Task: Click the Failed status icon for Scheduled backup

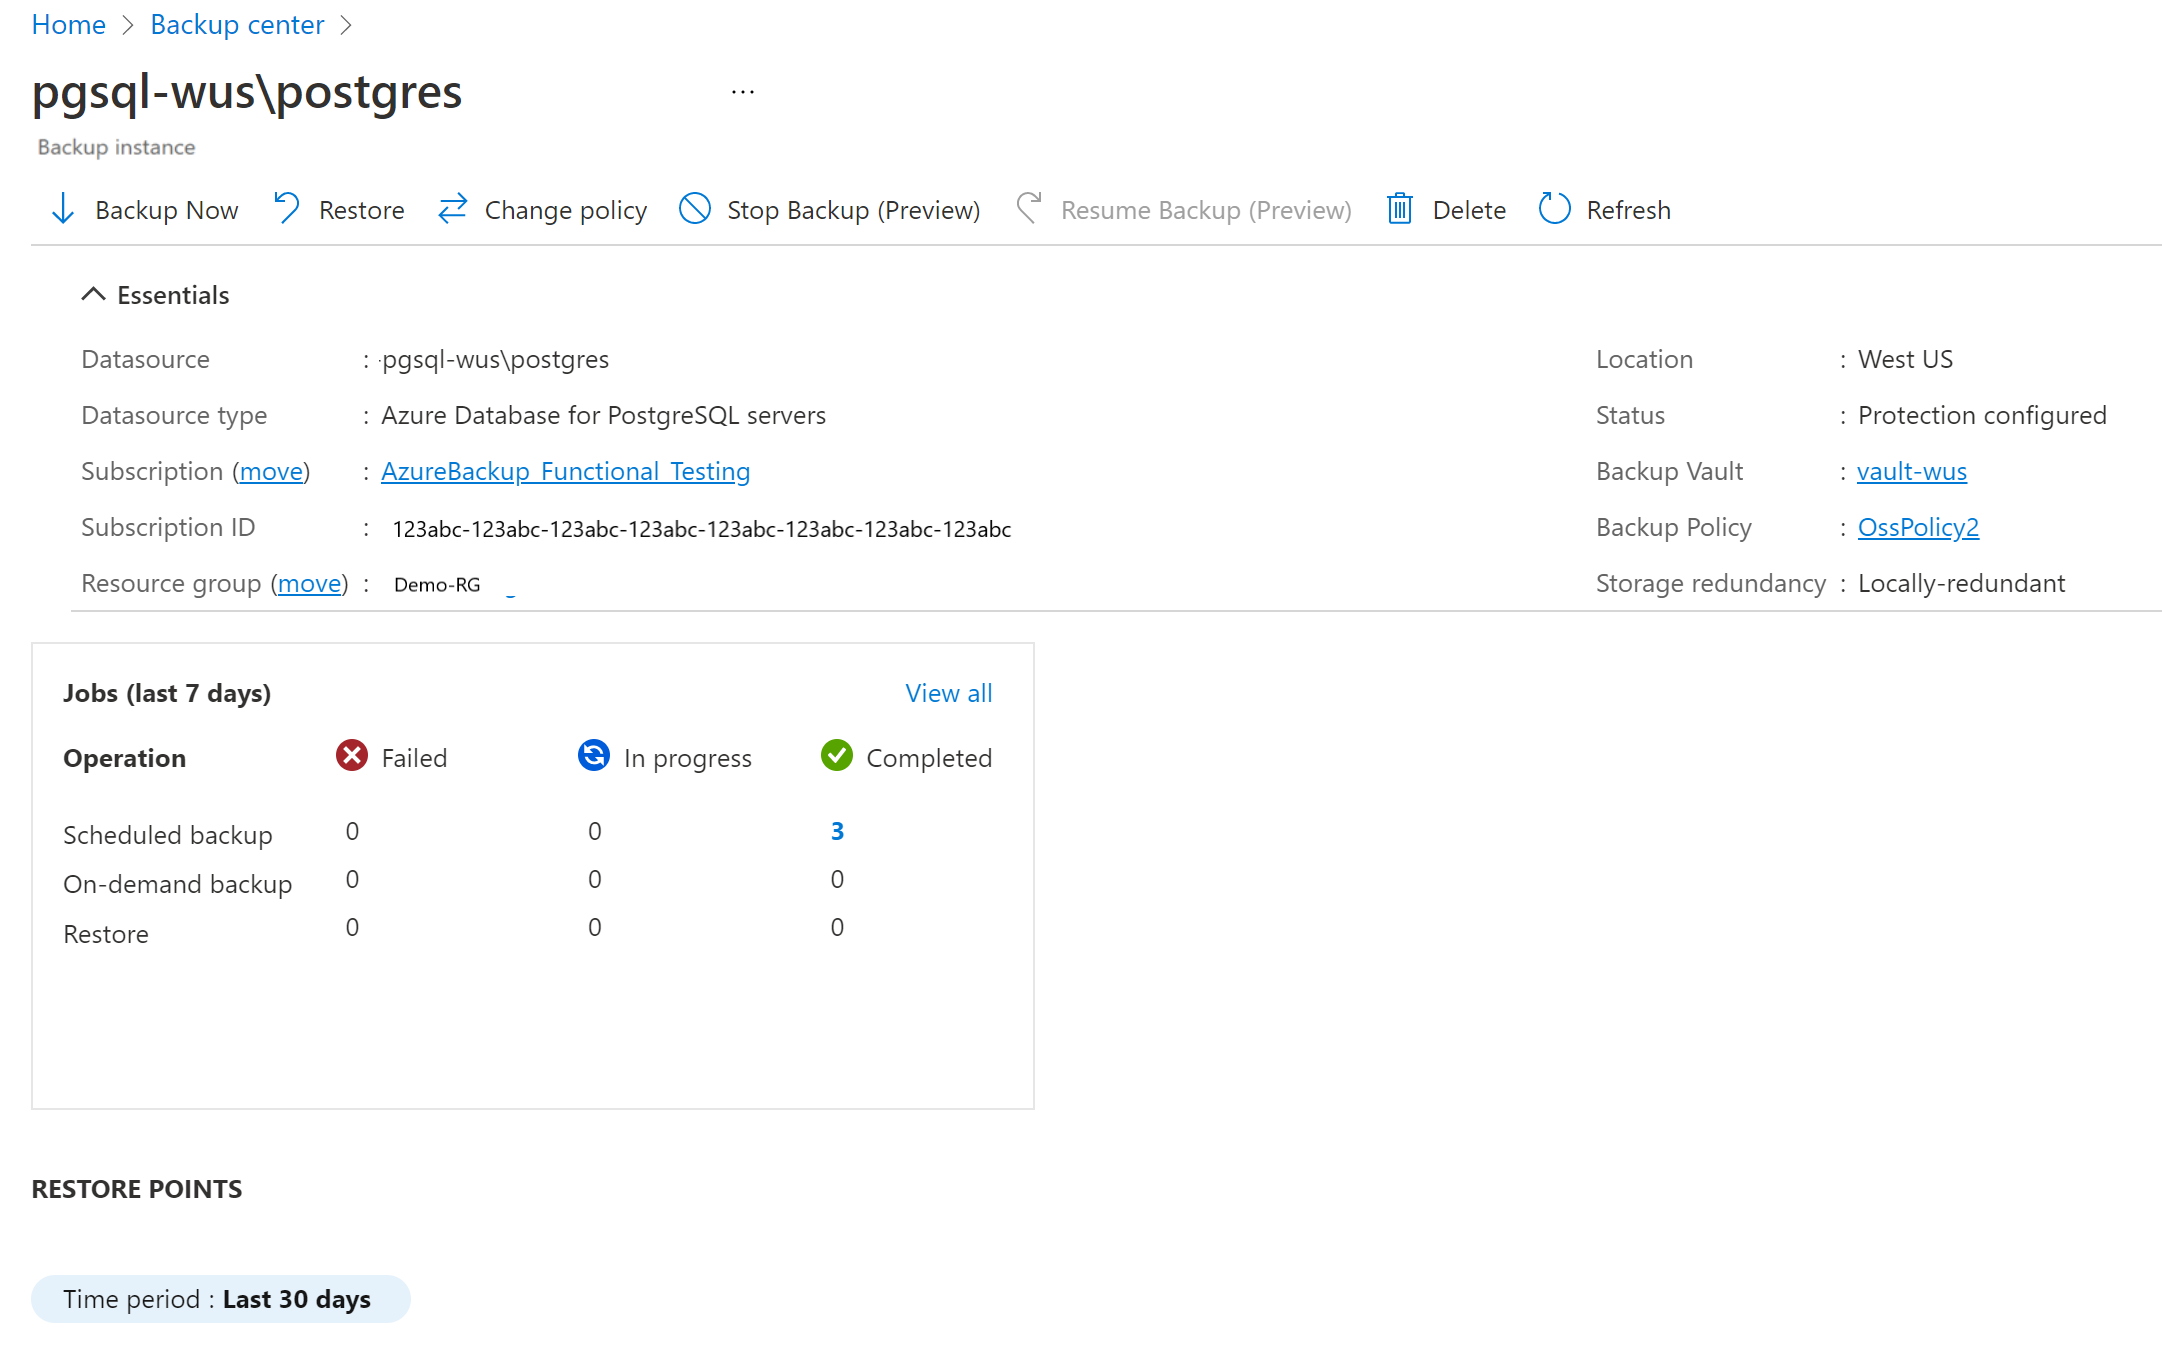Action: (x=353, y=831)
